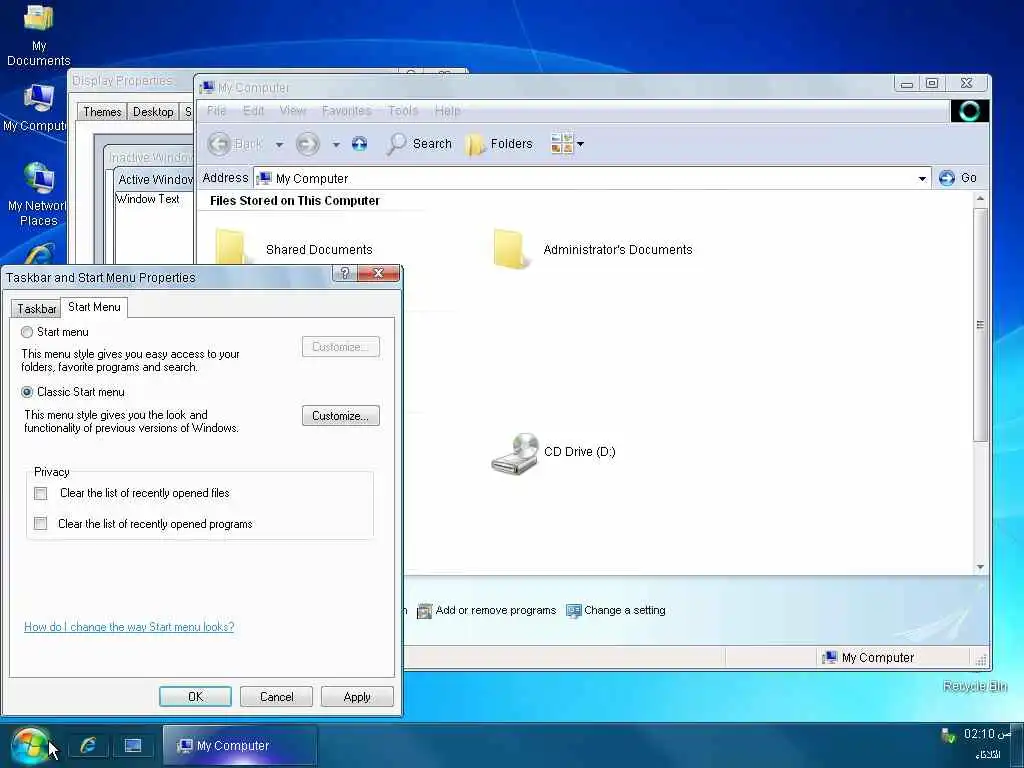Open the Windows Start orb
This screenshot has width=1024, height=768.
pos(30,746)
